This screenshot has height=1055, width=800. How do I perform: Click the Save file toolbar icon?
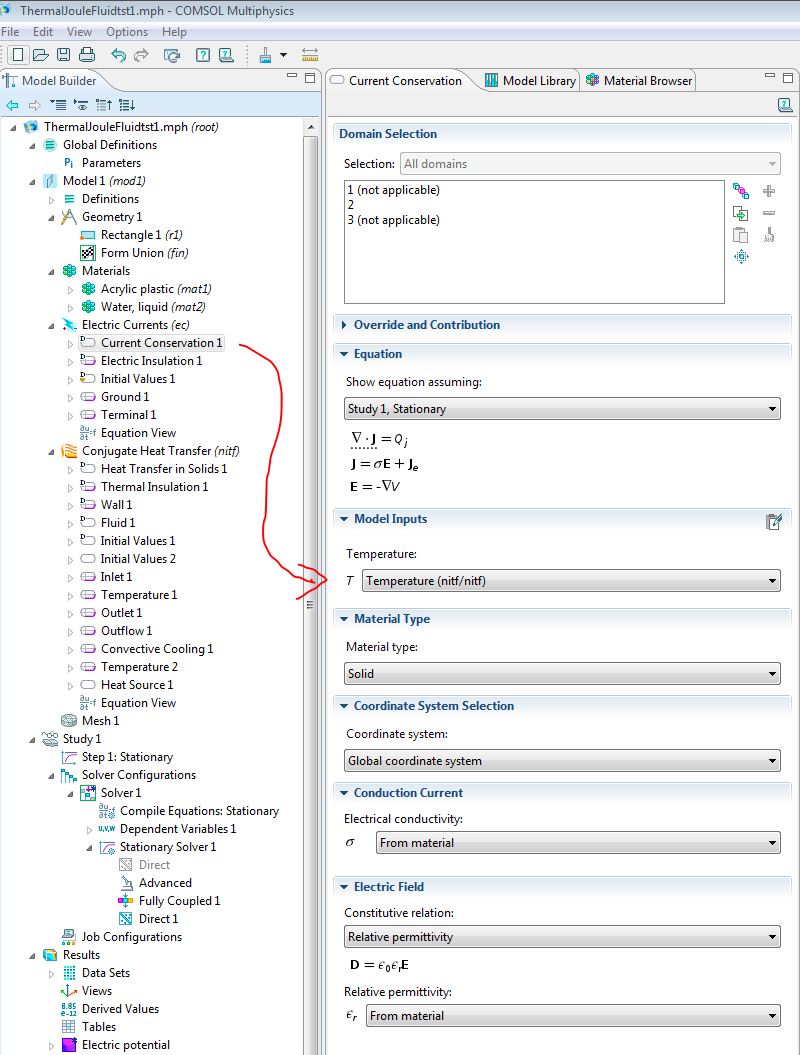click(x=63, y=55)
